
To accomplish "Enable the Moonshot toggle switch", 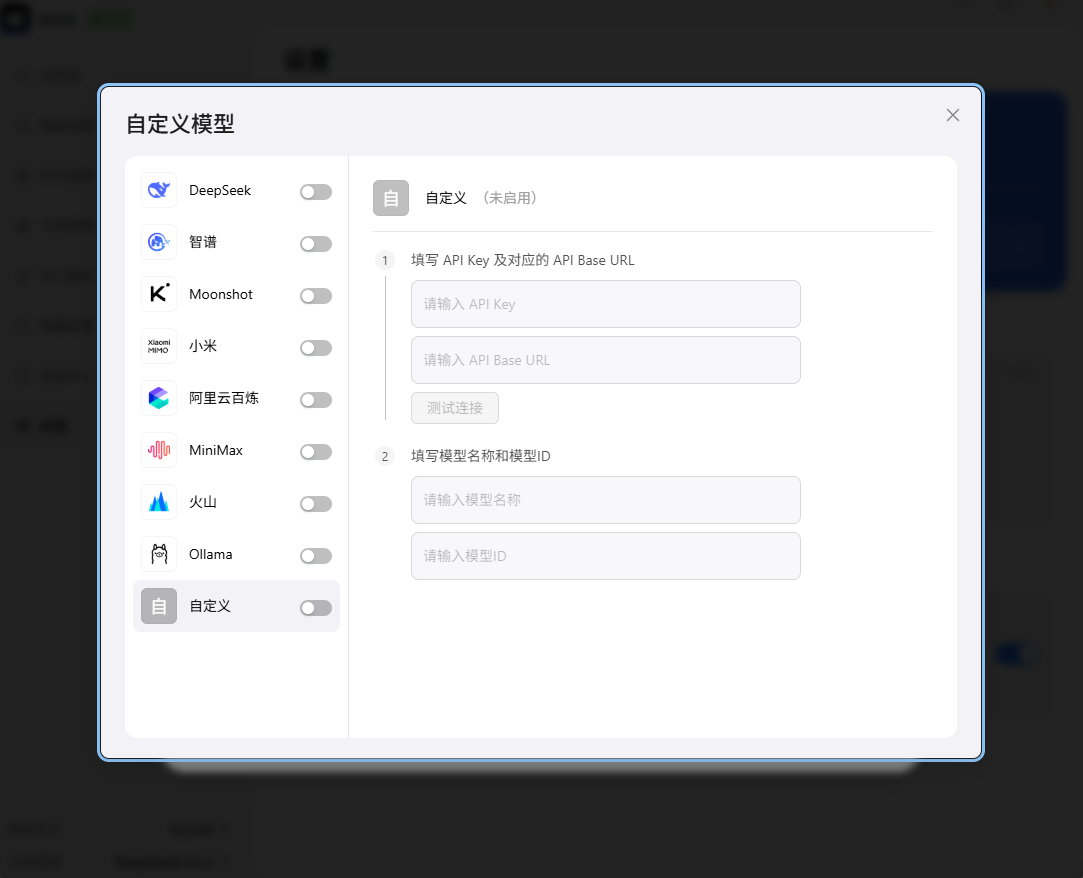I will [x=315, y=295].
